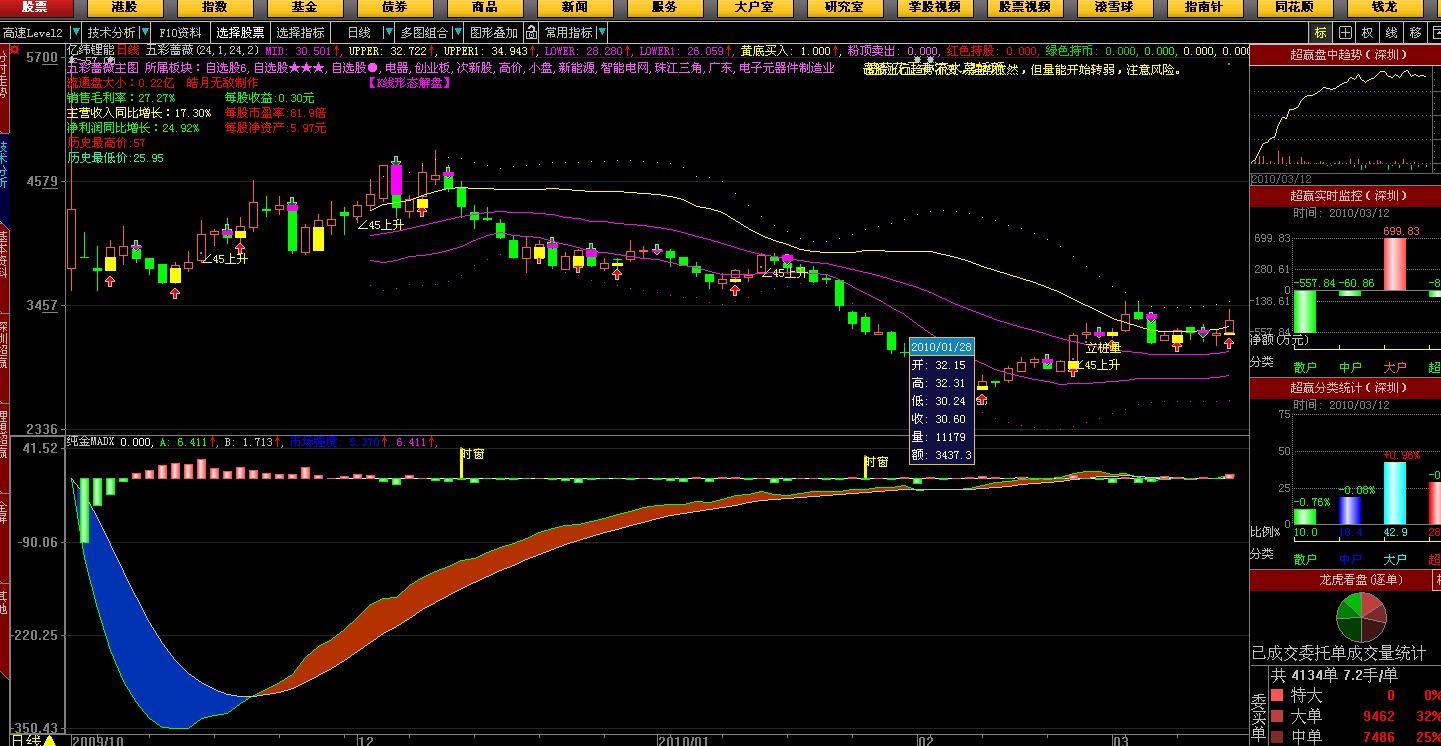This screenshot has width=1441, height=746.
Task: Click the lock icon beside 图形叠加
Action: click(529, 32)
